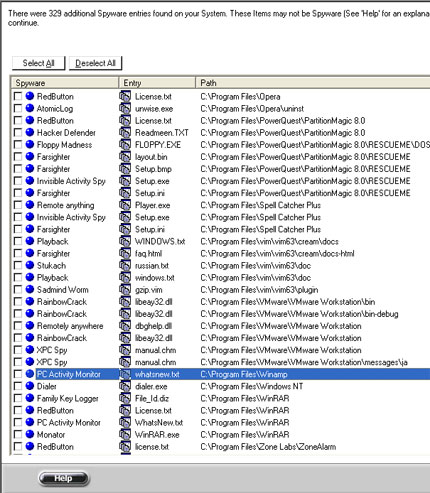The image size is (430, 493).
Task: Click the file icon next to dbghelp.dll
Action: pyautogui.click(x=125, y=326)
